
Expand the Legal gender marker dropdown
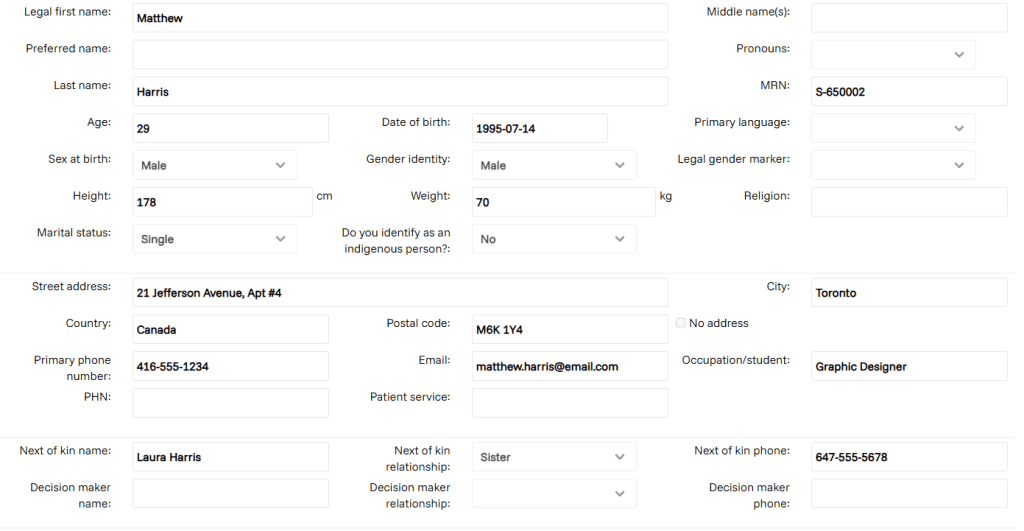point(892,166)
